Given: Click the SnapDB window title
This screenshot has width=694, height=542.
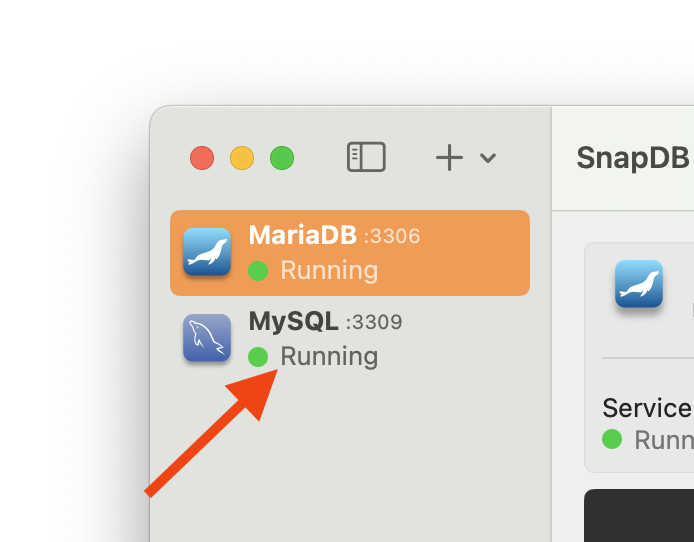Looking at the screenshot, I should pos(632,158).
